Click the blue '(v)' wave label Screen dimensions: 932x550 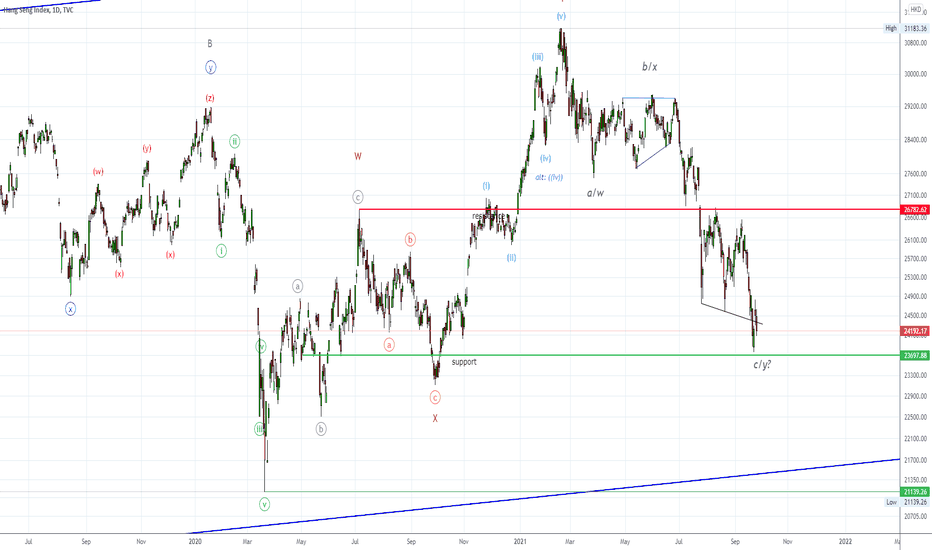pos(561,16)
